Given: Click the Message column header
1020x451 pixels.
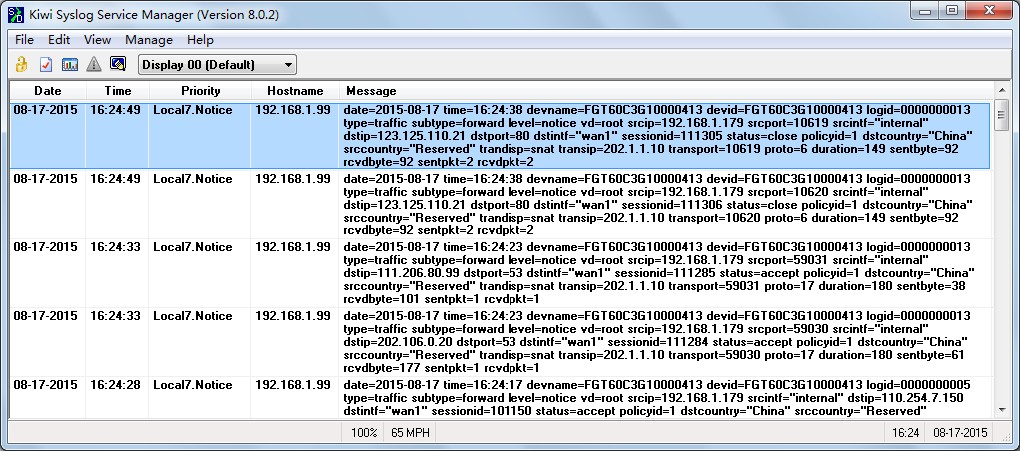Looking at the screenshot, I should tap(667, 91).
